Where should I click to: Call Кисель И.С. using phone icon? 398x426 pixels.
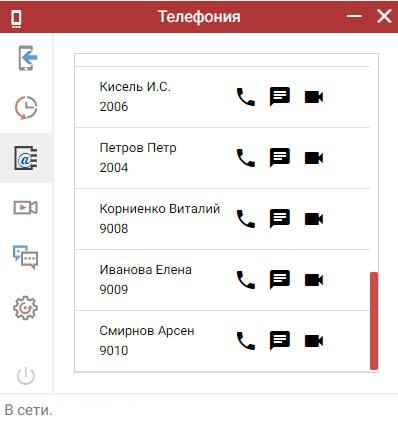246,97
